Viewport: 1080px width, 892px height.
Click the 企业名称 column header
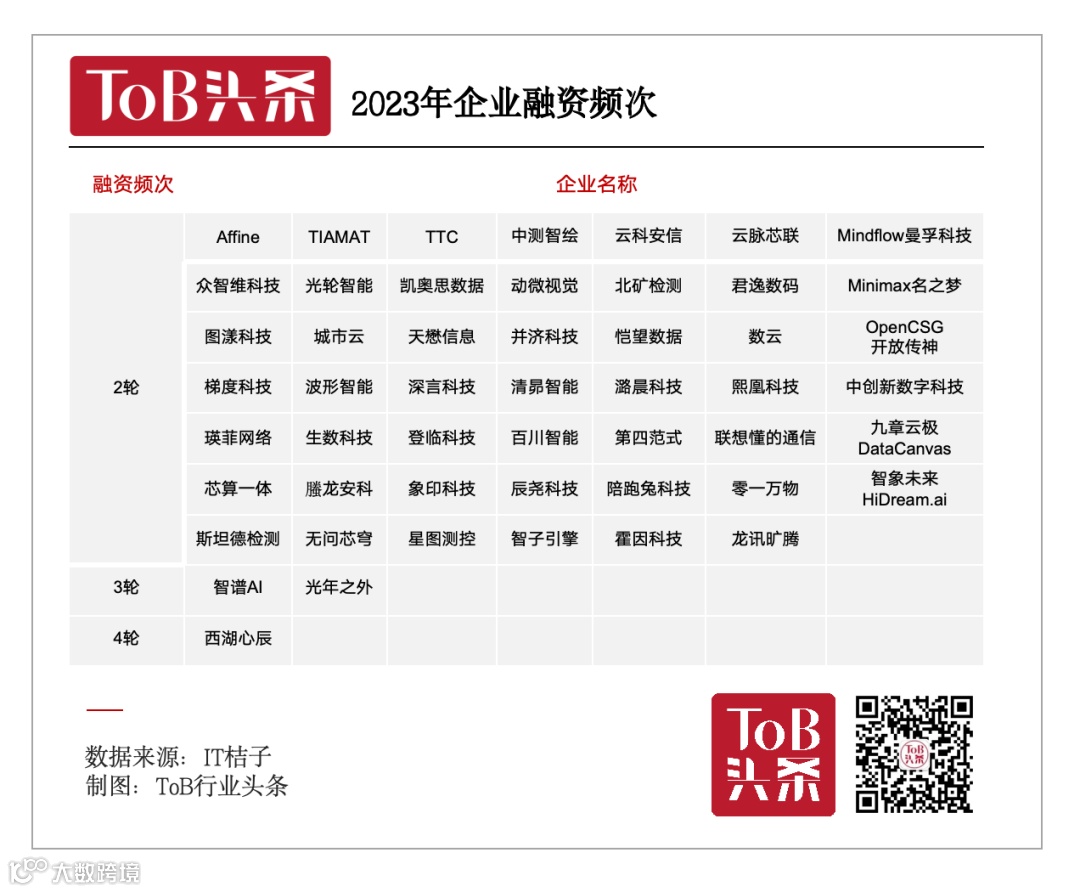click(596, 184)
